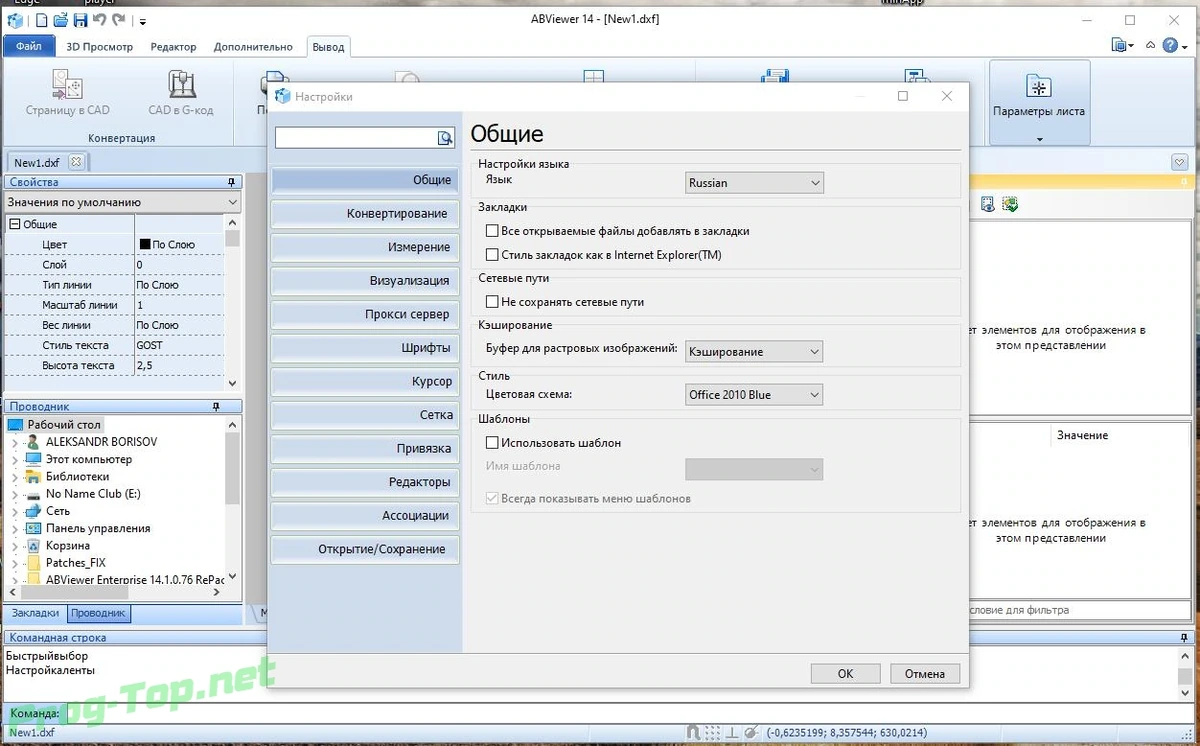Screen dimensions: 1200x746
Task: Switch to Редактор ribbon tab
Action: click(x=173, y=46)
